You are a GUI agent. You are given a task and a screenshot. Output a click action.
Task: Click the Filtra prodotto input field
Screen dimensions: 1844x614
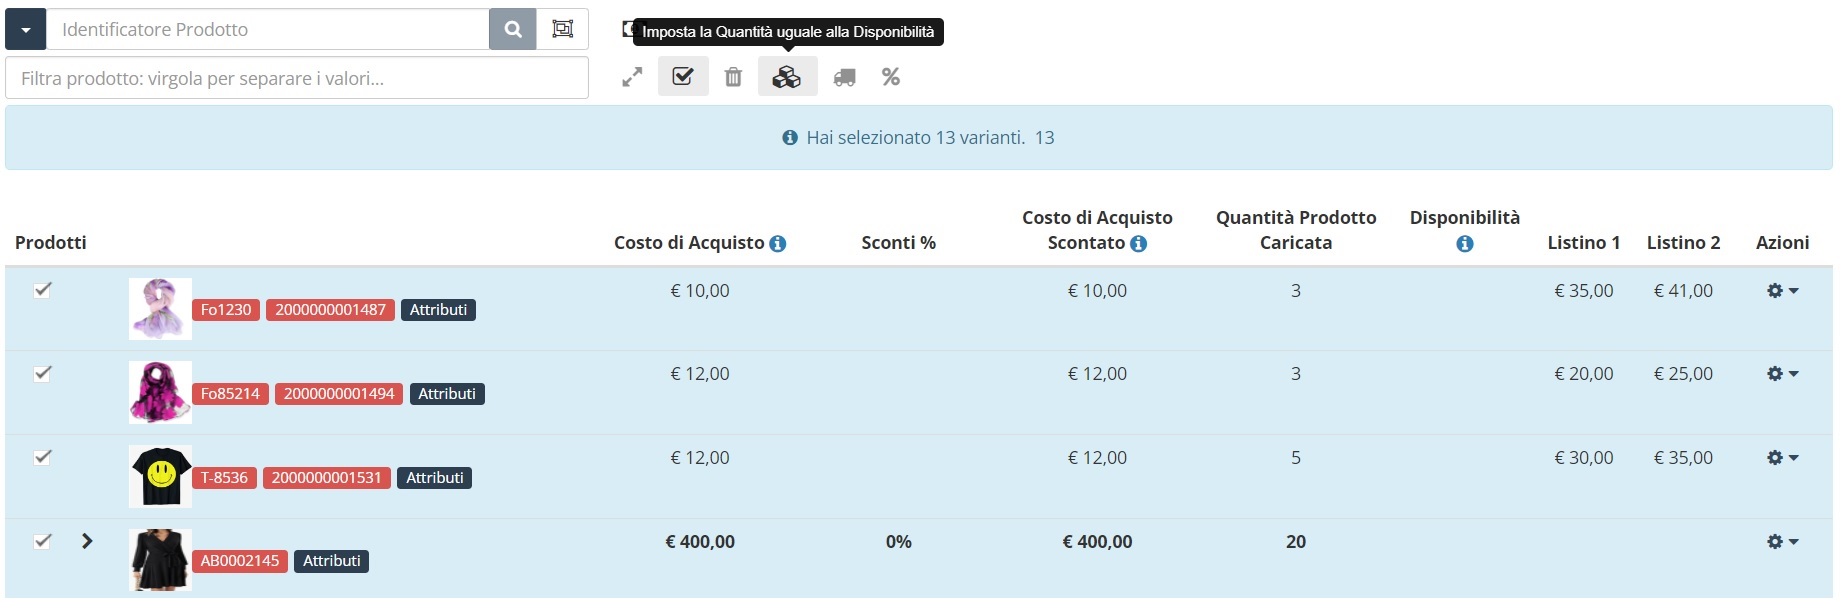point(297,78)
